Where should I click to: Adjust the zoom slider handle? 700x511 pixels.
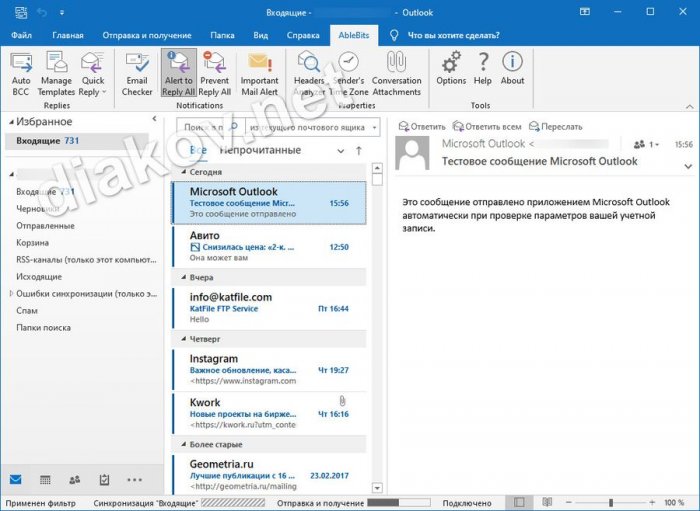tap(611, 503)
